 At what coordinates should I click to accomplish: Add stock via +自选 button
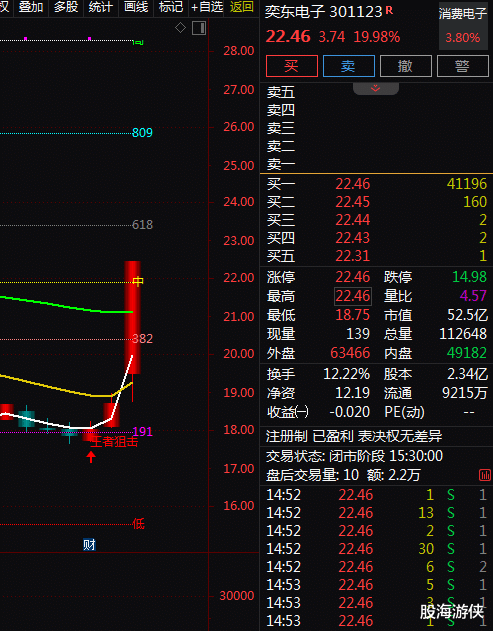[207, 7]
